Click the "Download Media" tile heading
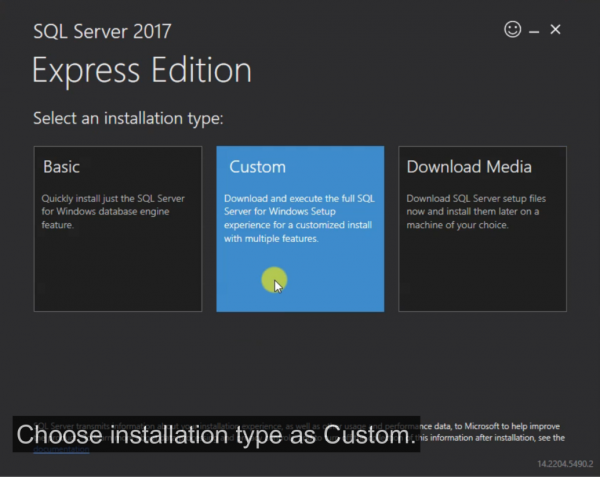Screen dimensions: 600x477 469,167
